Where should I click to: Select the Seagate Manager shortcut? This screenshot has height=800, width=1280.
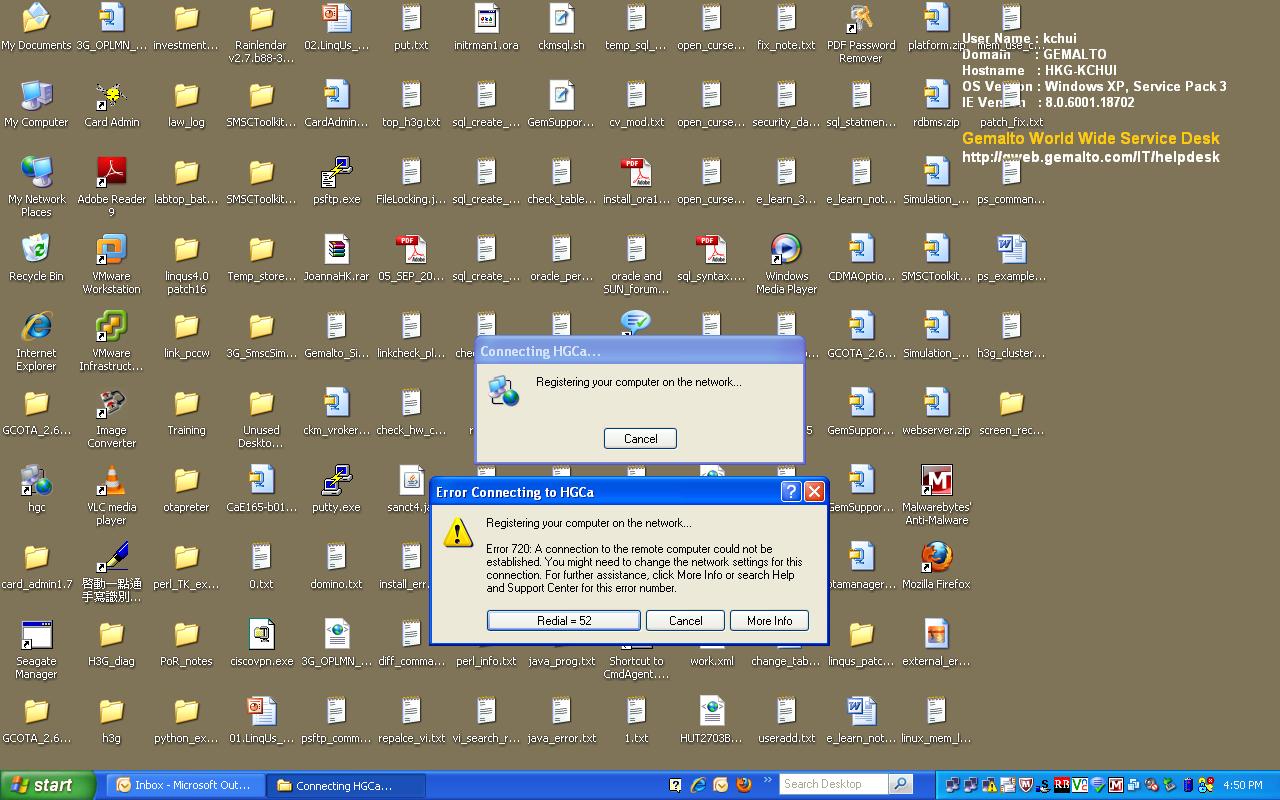pos(36,649)
